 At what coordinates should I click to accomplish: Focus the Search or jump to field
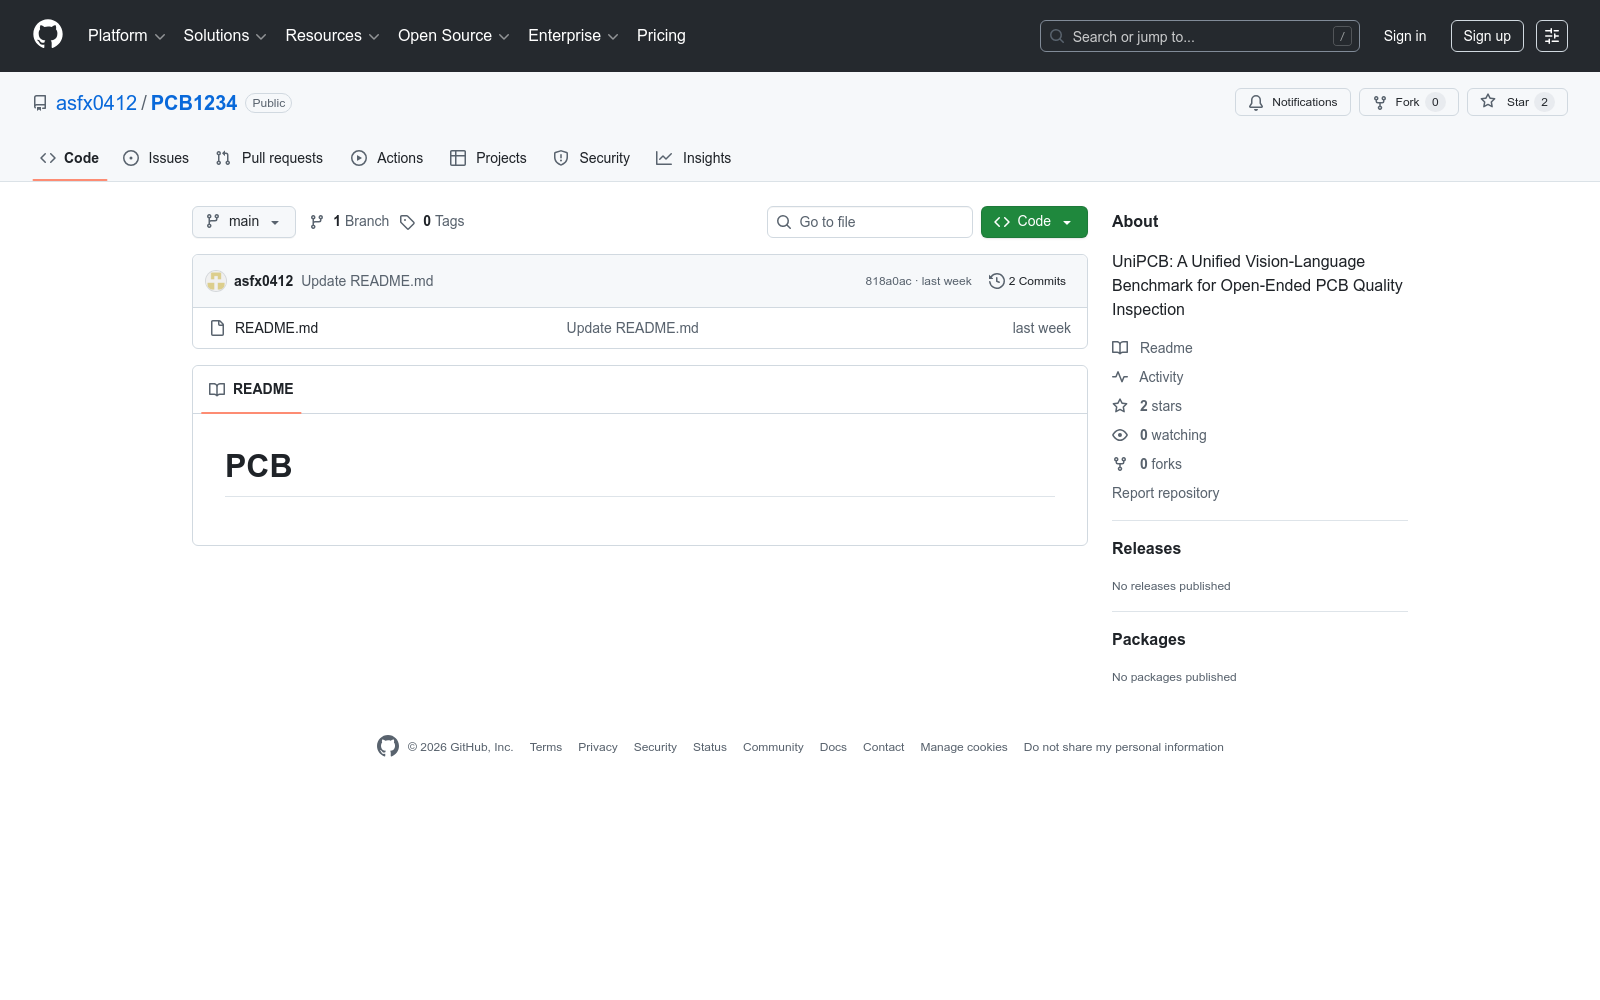pyautogui.click(x=1200, y=36)
